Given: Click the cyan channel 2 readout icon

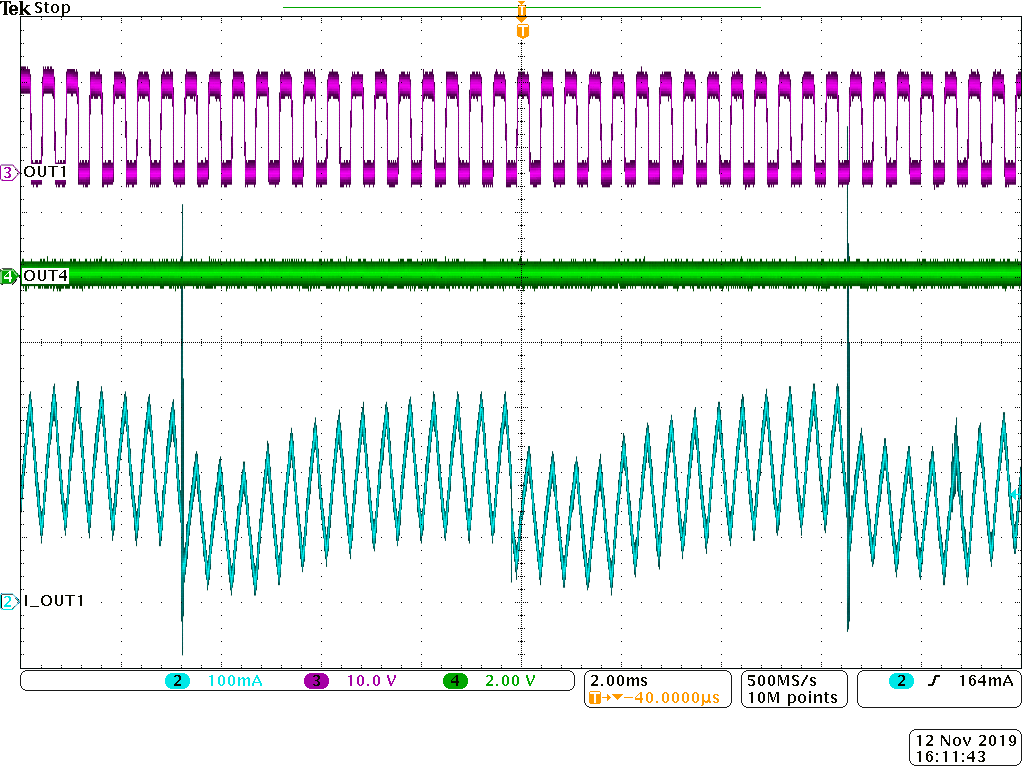Looking at the screenshot, I should (176, 681).
